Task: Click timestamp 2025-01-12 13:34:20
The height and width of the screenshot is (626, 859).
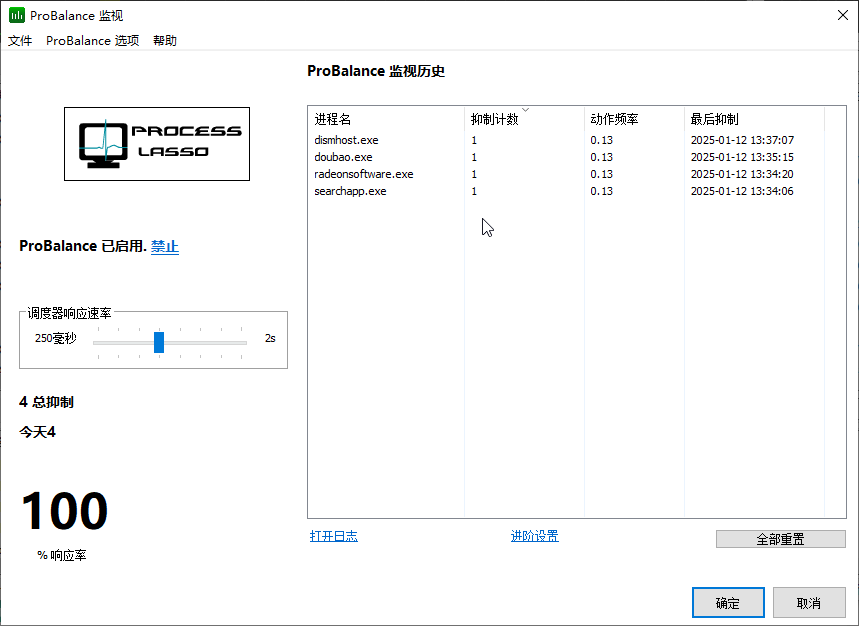Action: point(742,174)
